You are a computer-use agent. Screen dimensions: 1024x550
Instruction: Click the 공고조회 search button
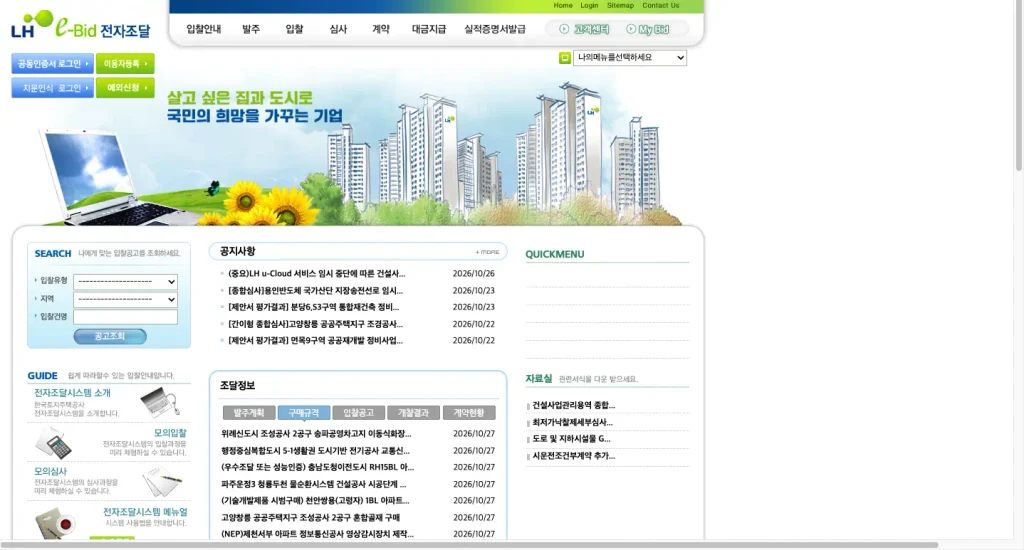pos(110,336)
